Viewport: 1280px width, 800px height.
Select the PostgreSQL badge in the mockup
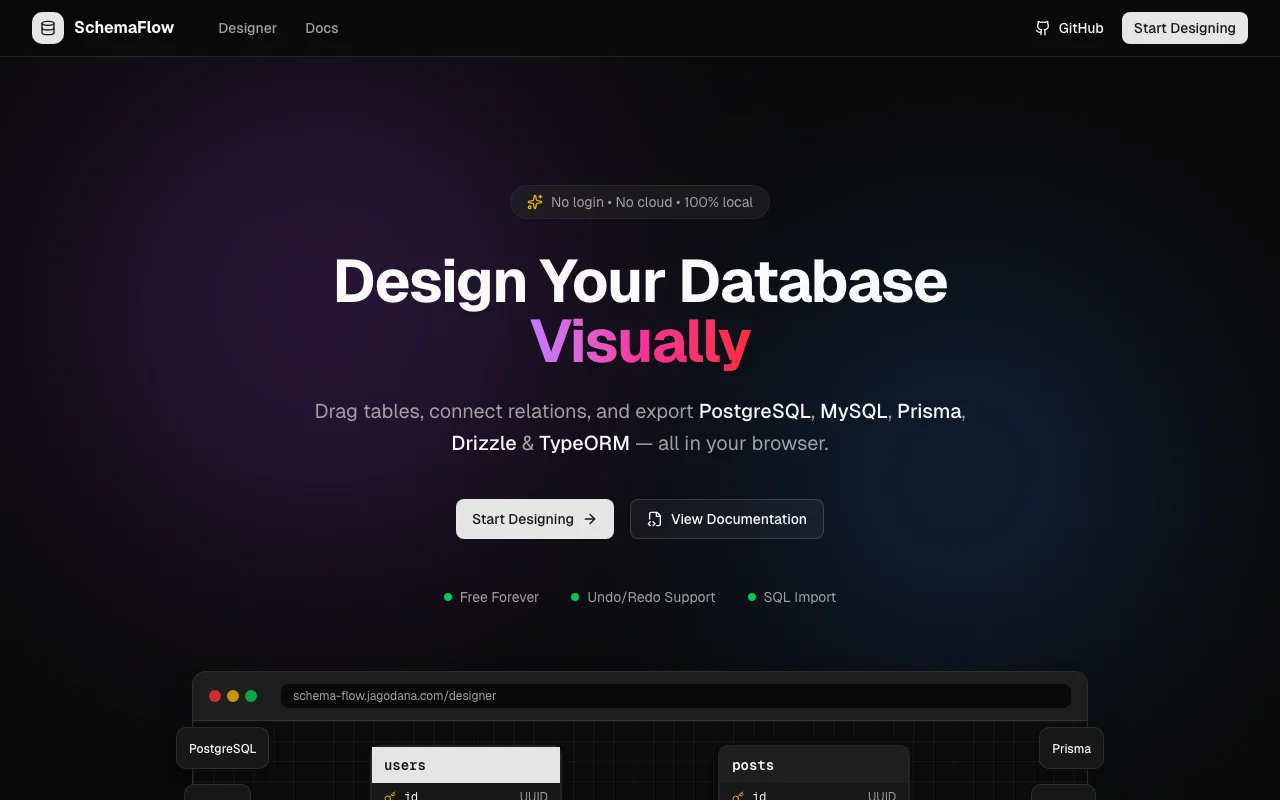click(x=222, y=748)
